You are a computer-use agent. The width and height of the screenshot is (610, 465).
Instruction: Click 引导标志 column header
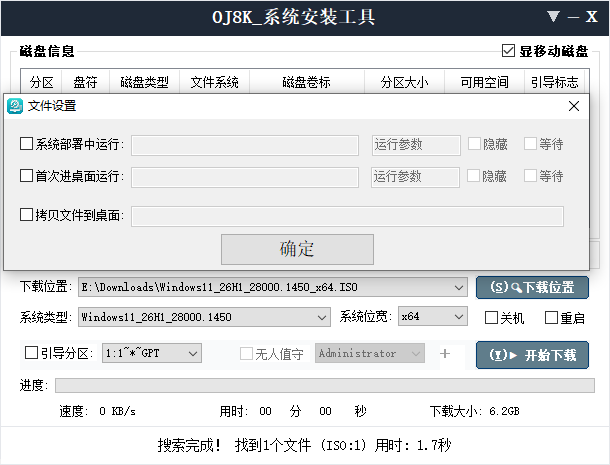tap(554, 82)
